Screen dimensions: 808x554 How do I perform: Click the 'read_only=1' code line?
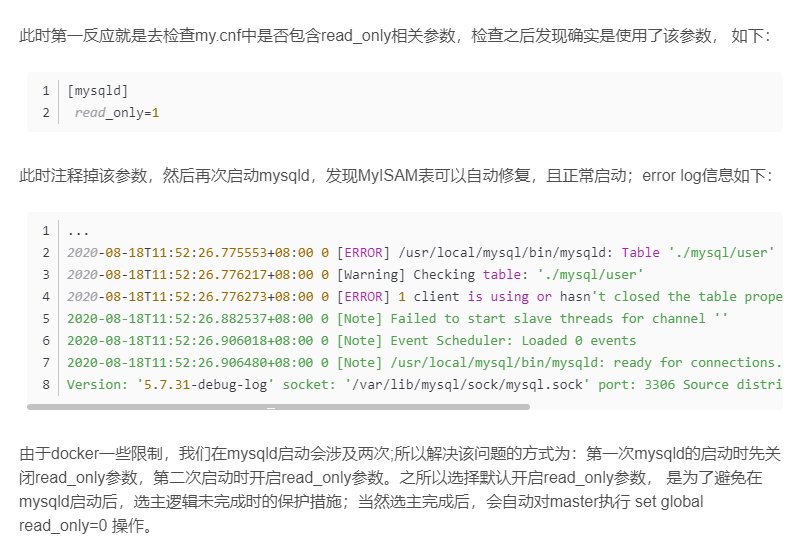[x=117, y=113]
